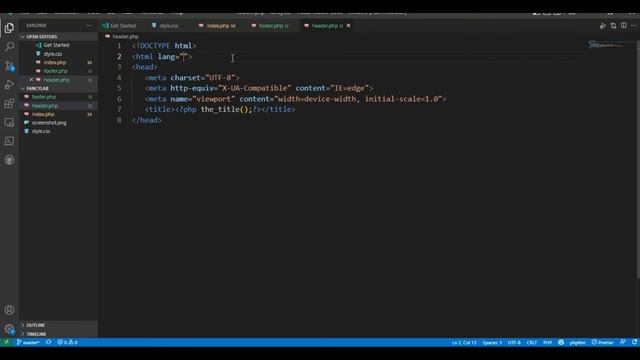Screen dimensions: 640x360
Task: Open the Run and Debug view
Action: (9, 84)
